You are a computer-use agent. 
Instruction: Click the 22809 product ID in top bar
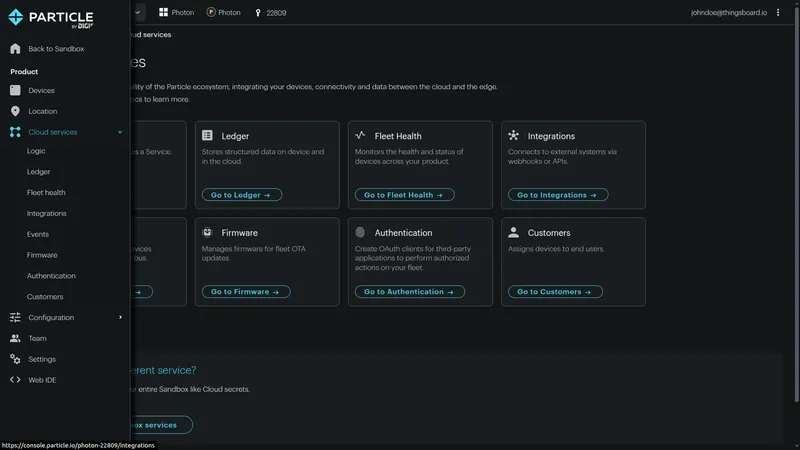coord(276,13)
